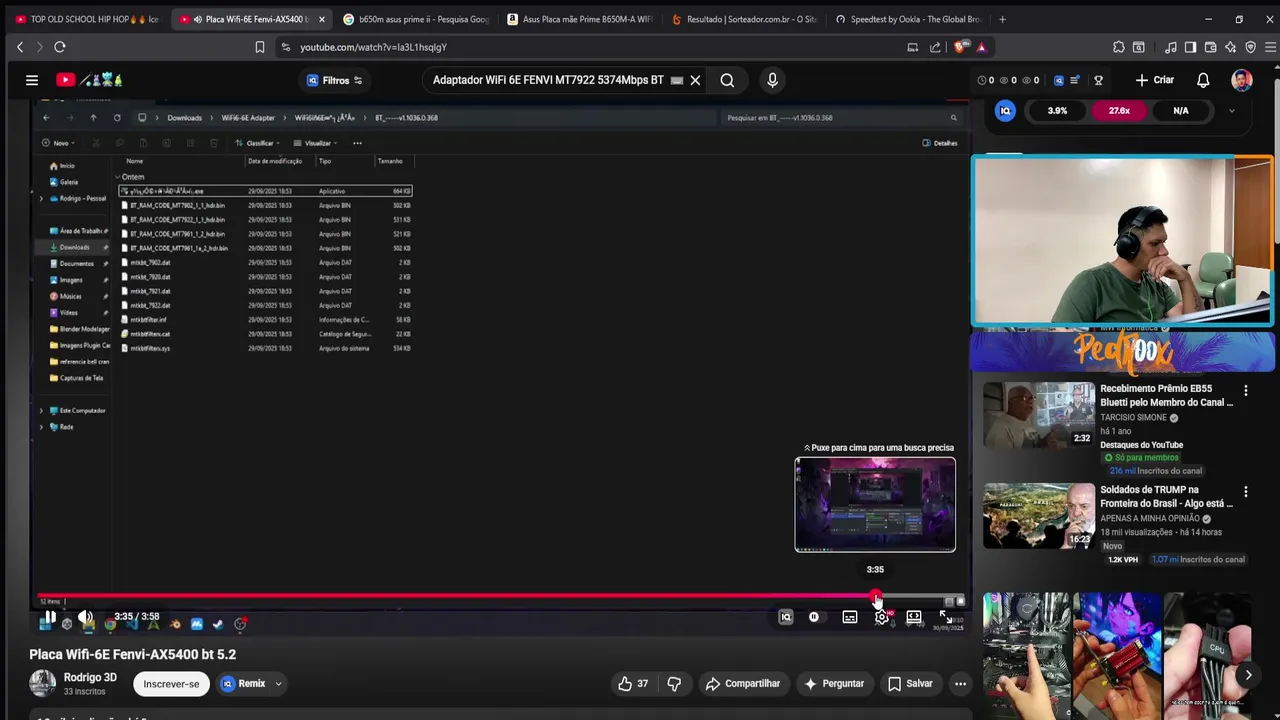Viewport: 1280px width, 720px height.
Task: Click the 3.9% stat pill
Action: tap(1057, 111)
